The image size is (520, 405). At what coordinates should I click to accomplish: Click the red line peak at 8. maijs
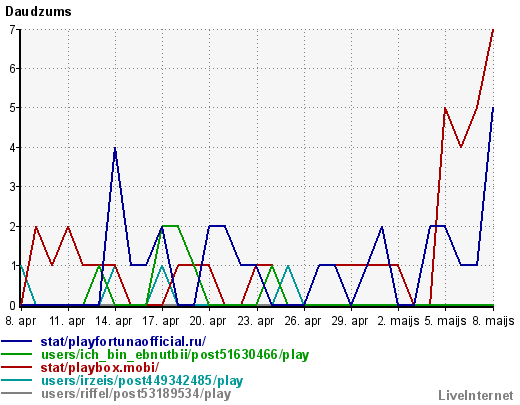tap(493, 30)
